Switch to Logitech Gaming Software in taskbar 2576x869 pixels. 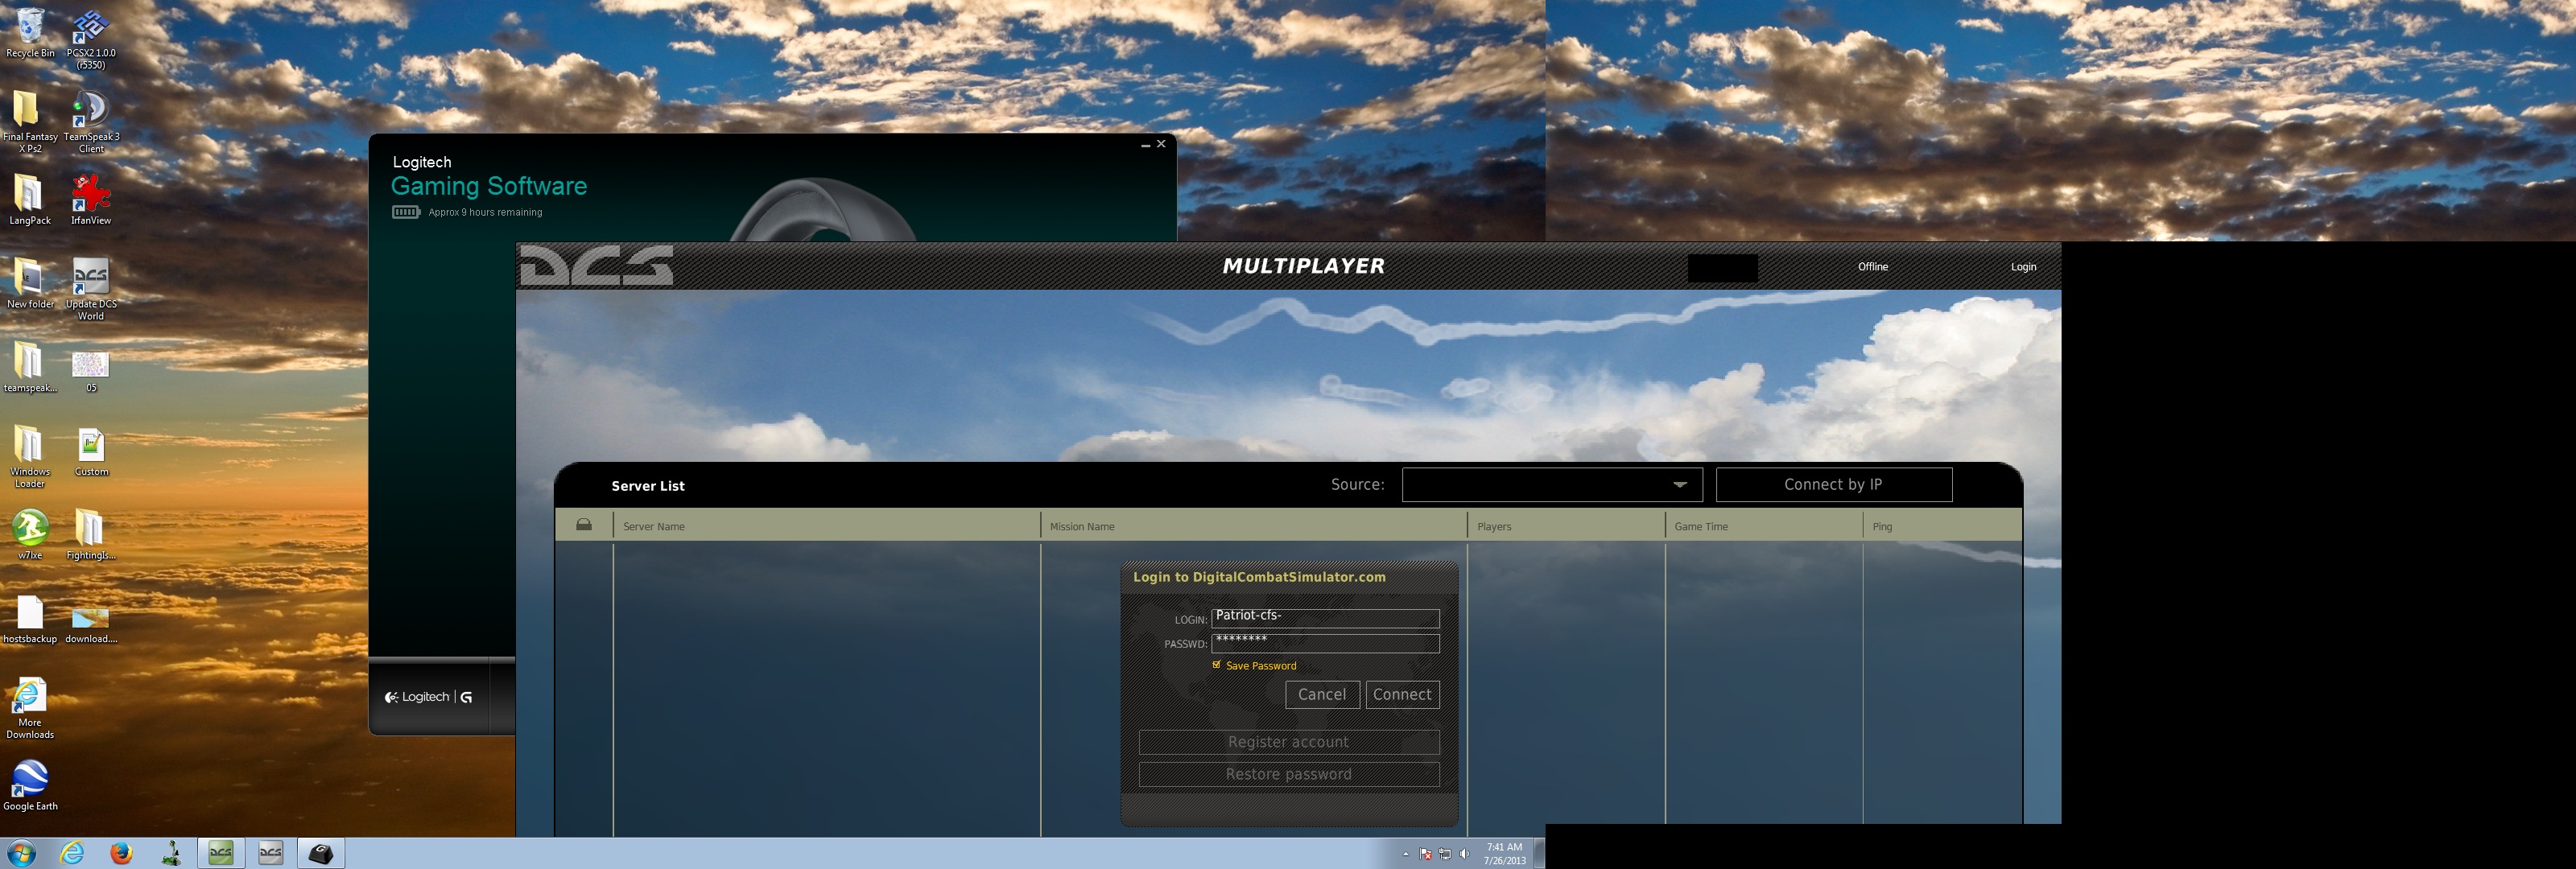tap(321, 853)
